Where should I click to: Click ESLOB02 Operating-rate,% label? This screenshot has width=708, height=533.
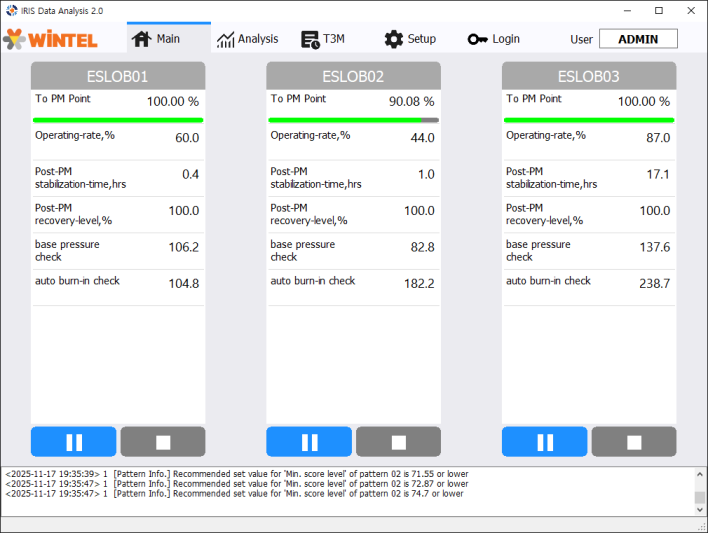tap(310, 135)
